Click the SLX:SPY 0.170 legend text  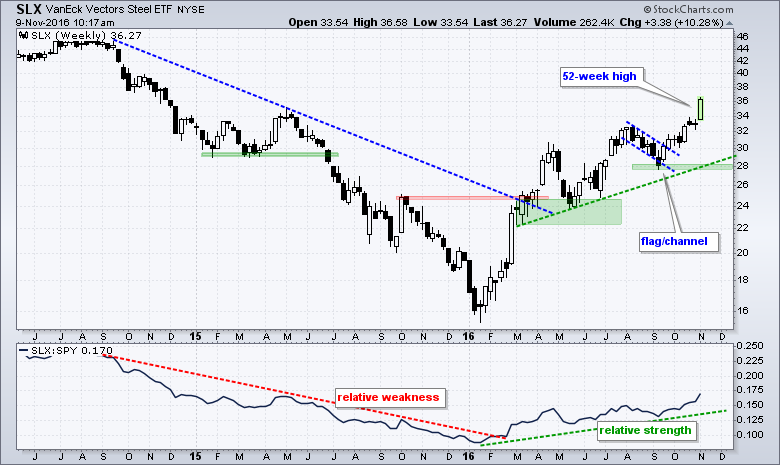[72, 351]
